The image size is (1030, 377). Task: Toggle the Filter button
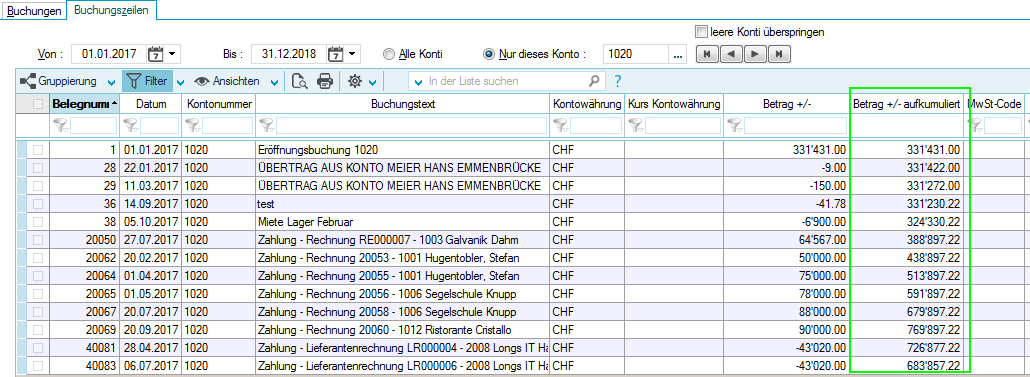(147, 81)
